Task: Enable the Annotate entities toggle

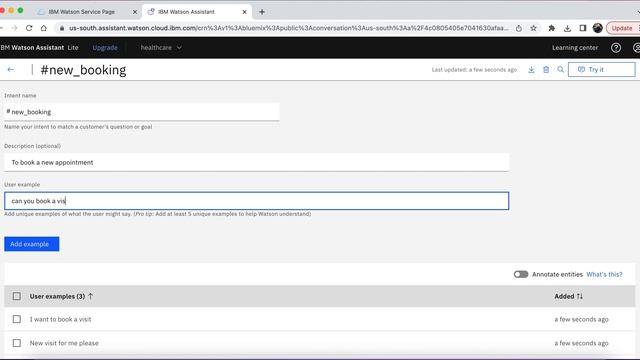Action: coord(521,274)
